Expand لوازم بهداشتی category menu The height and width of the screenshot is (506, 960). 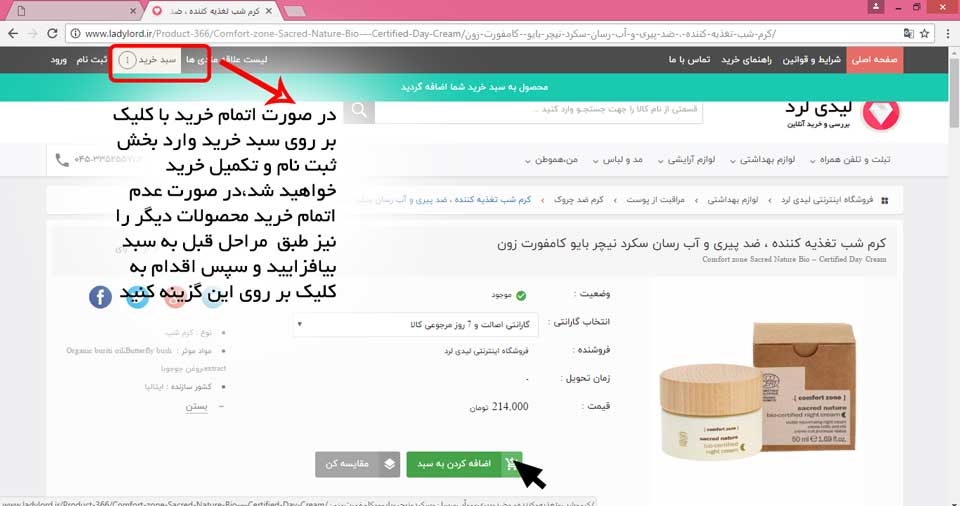[762, 160]
